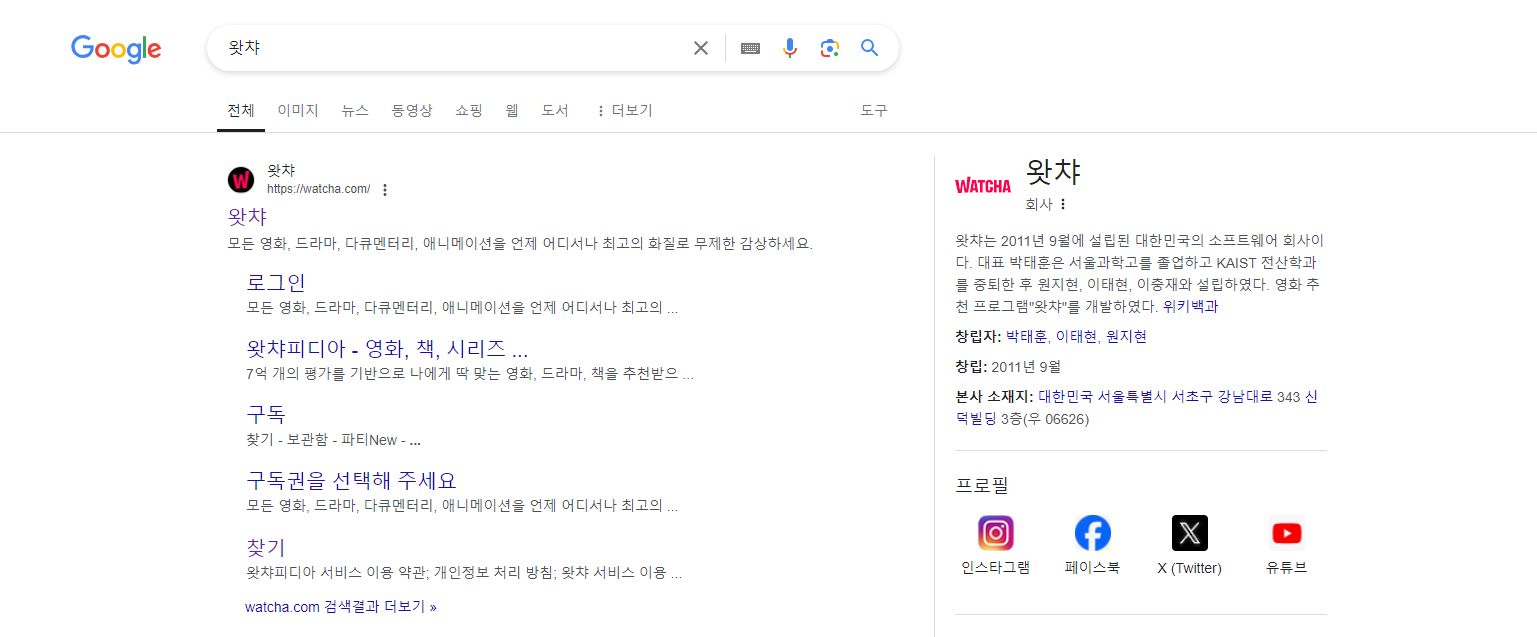Submit search with magnifying glass icon
Image resolution: width=1537 pixels, height=637 pixels.
point(869,48)
